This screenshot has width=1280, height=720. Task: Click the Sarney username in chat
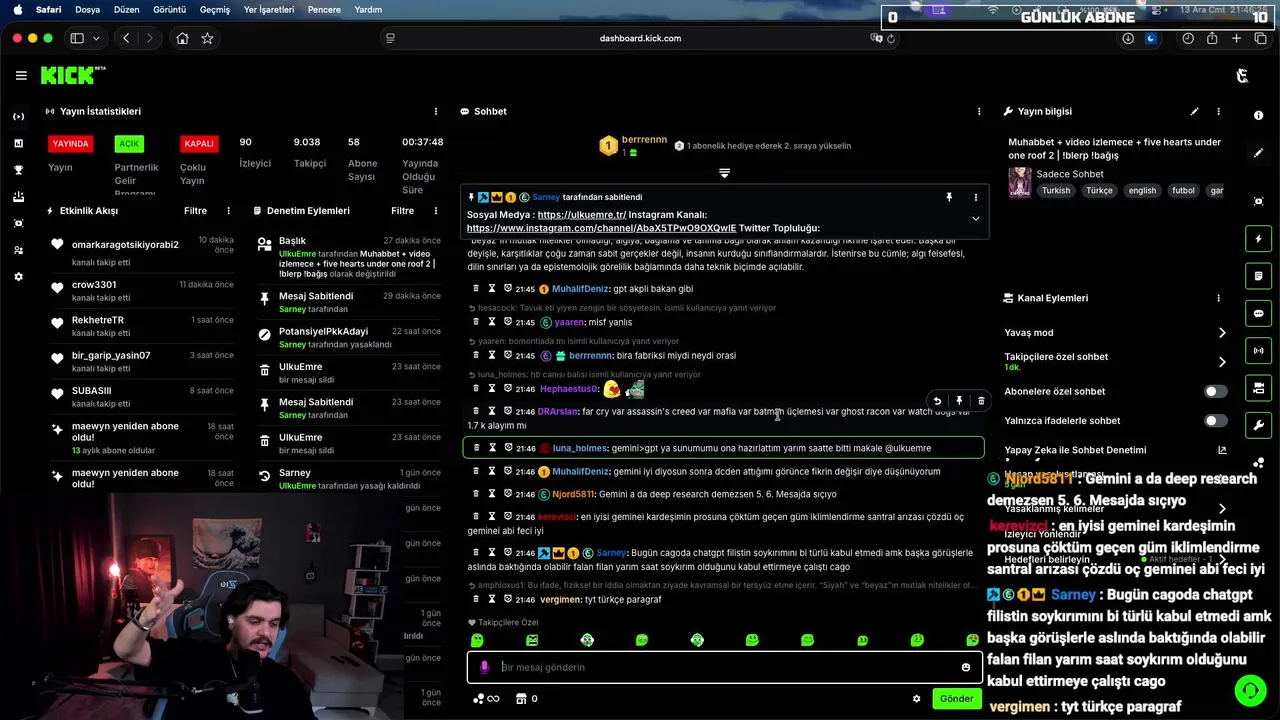click(x=611, y=553)
